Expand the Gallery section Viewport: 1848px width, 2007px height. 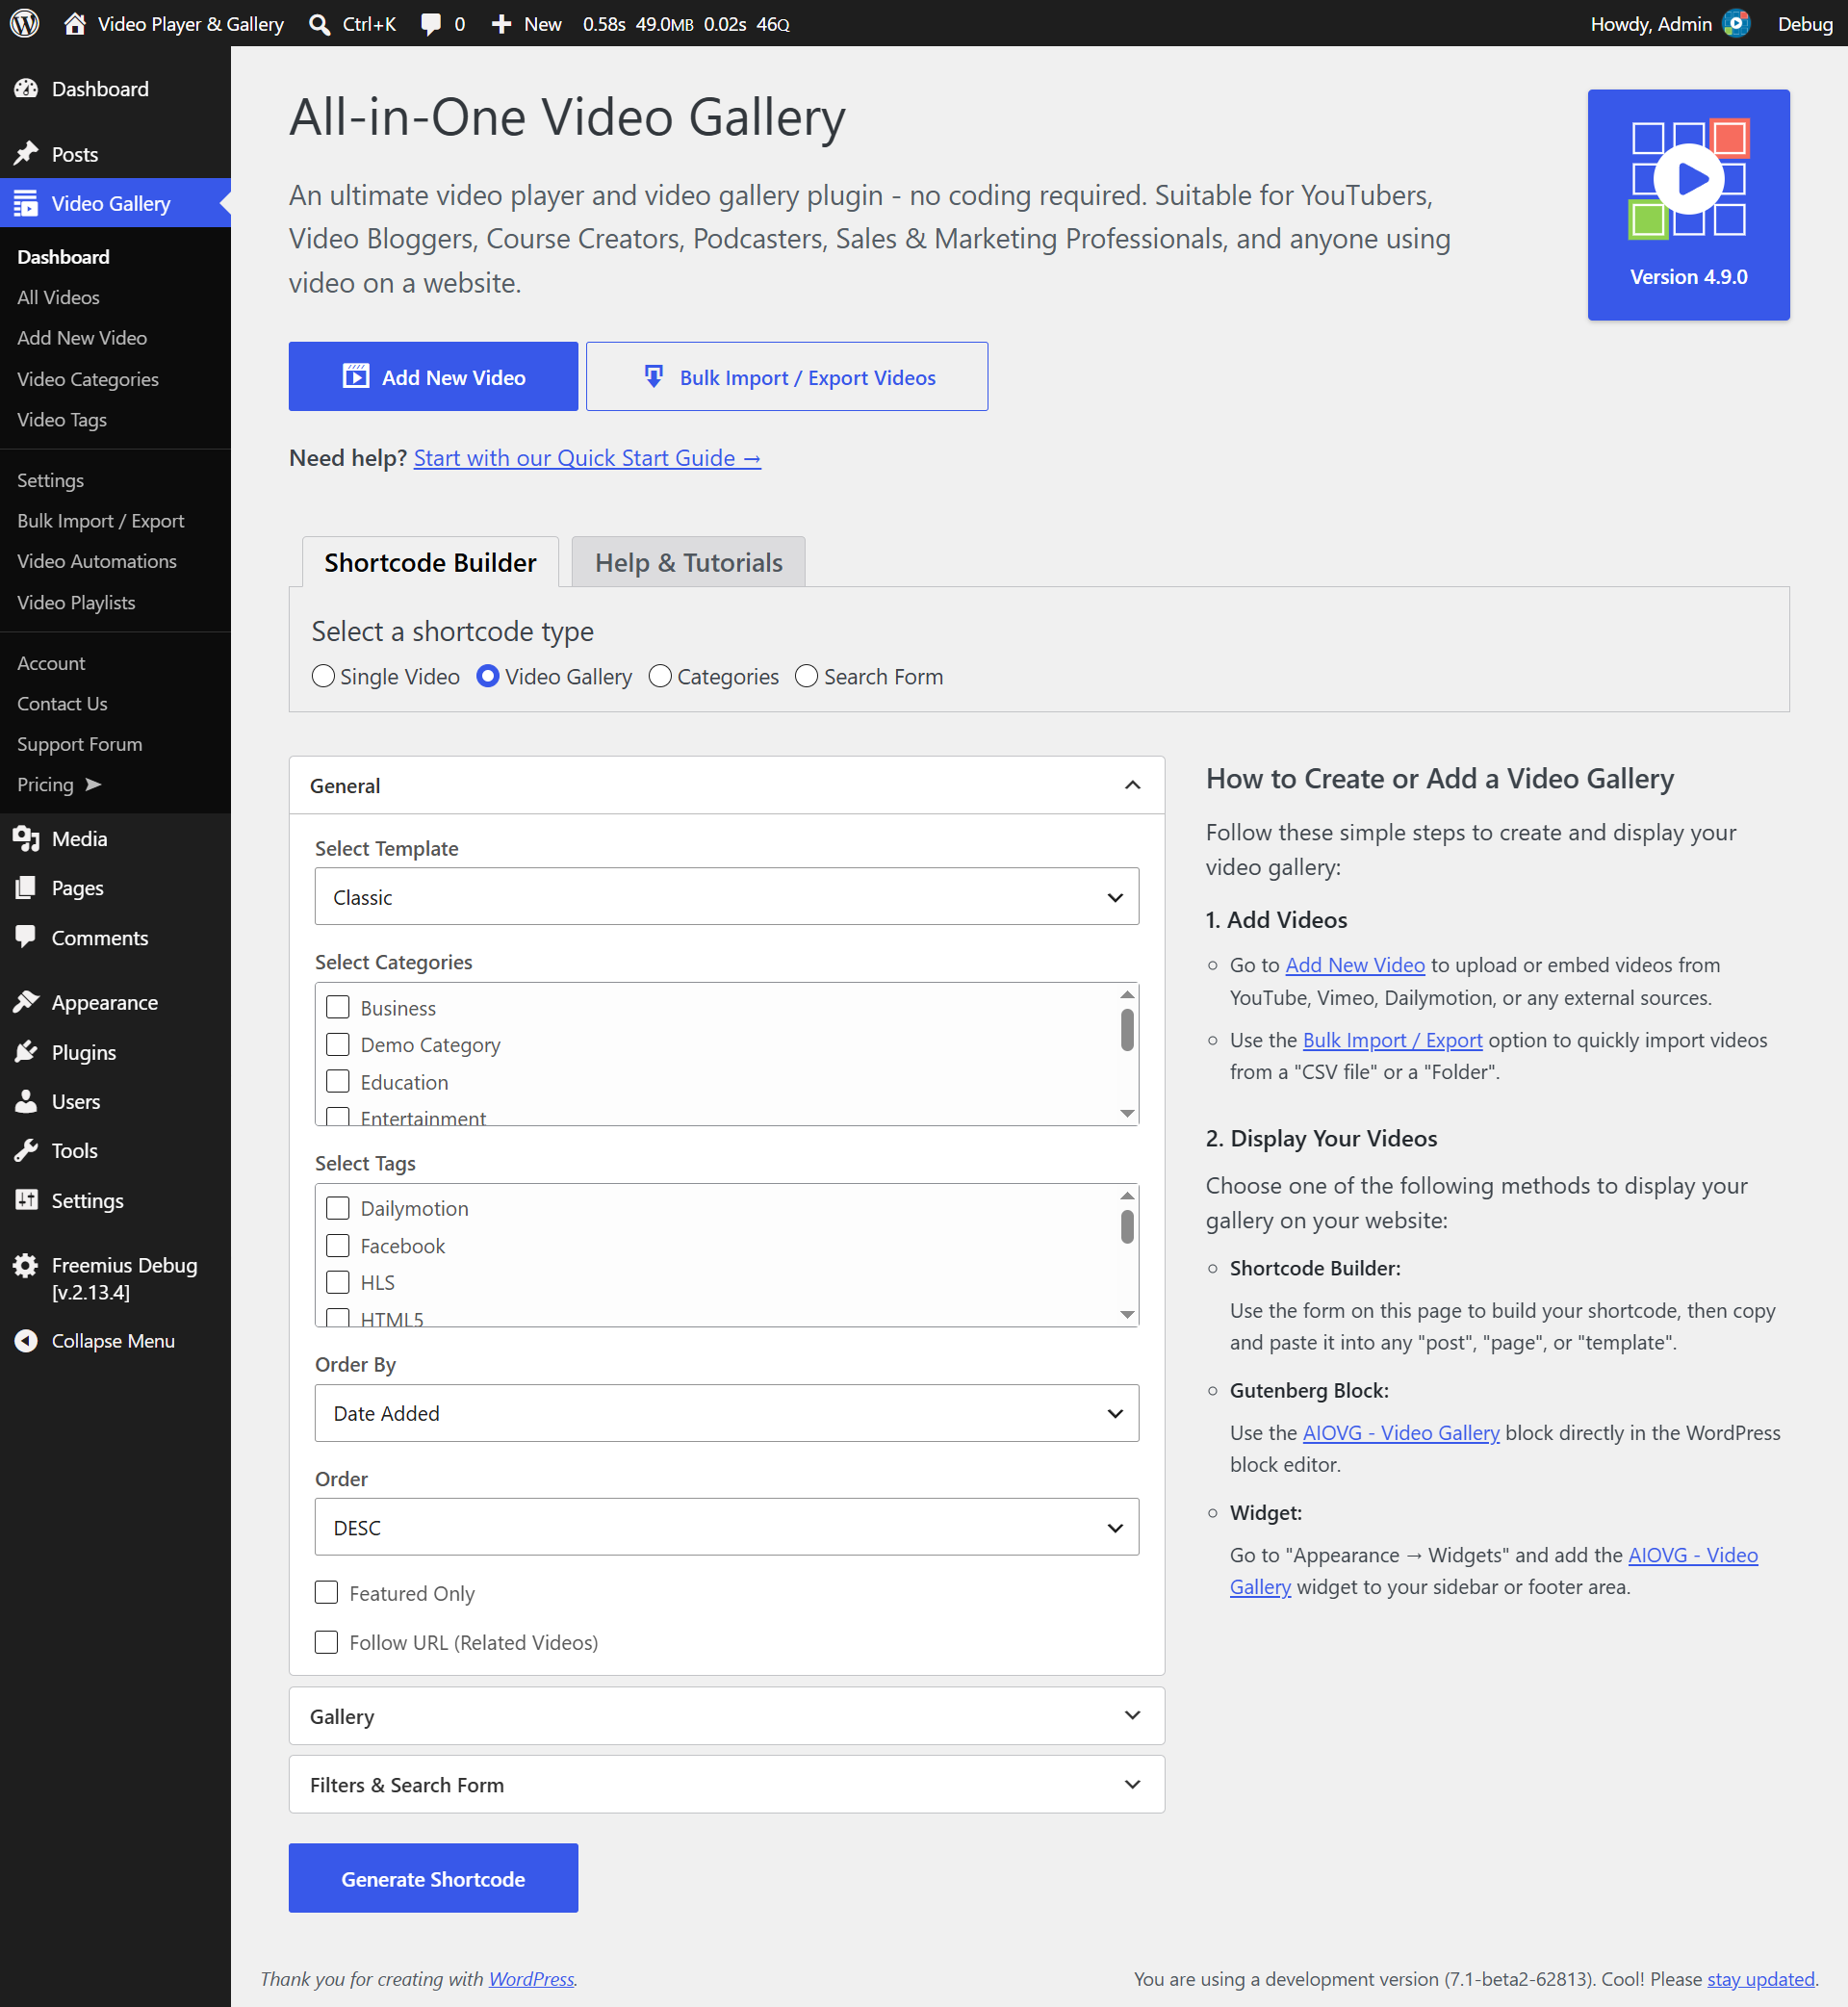click(x=727, y=1716)
